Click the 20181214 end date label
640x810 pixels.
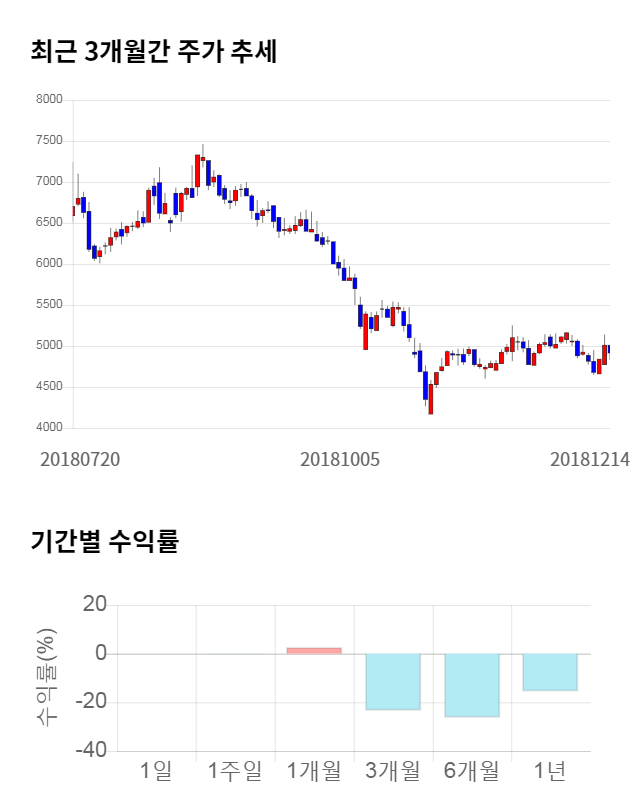pos(590,459)
